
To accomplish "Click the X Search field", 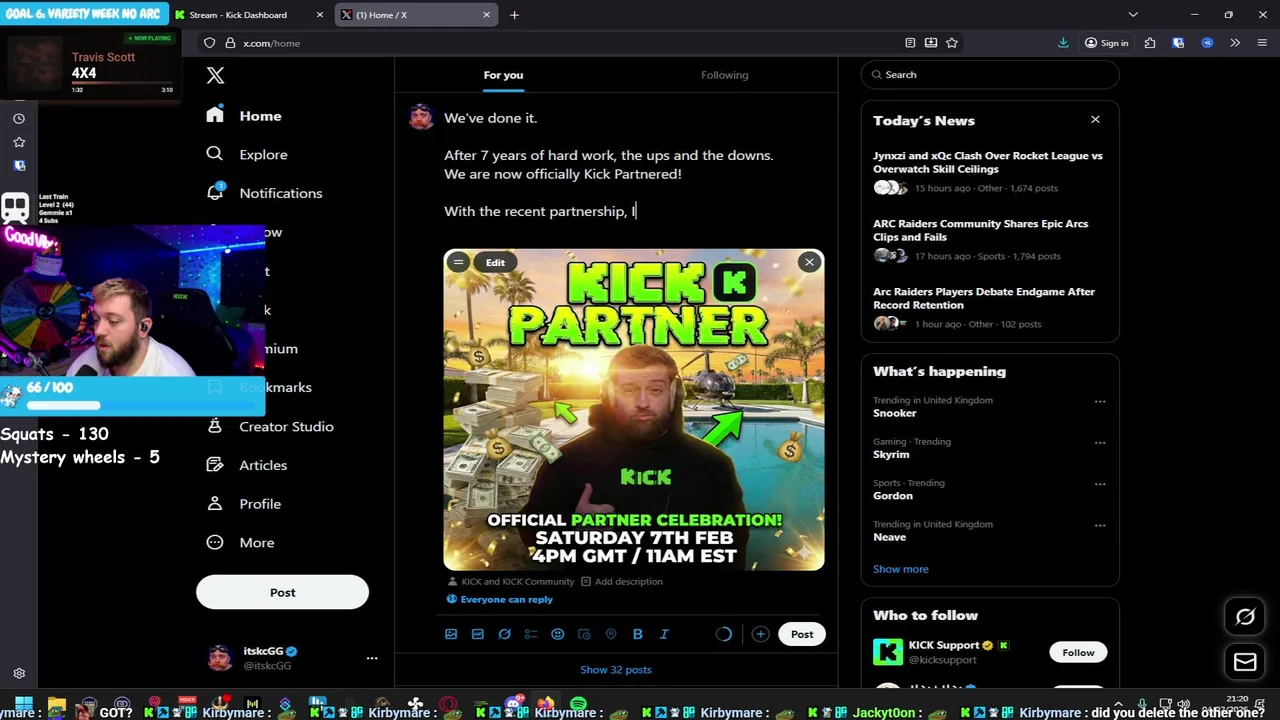I will point(990,75).
